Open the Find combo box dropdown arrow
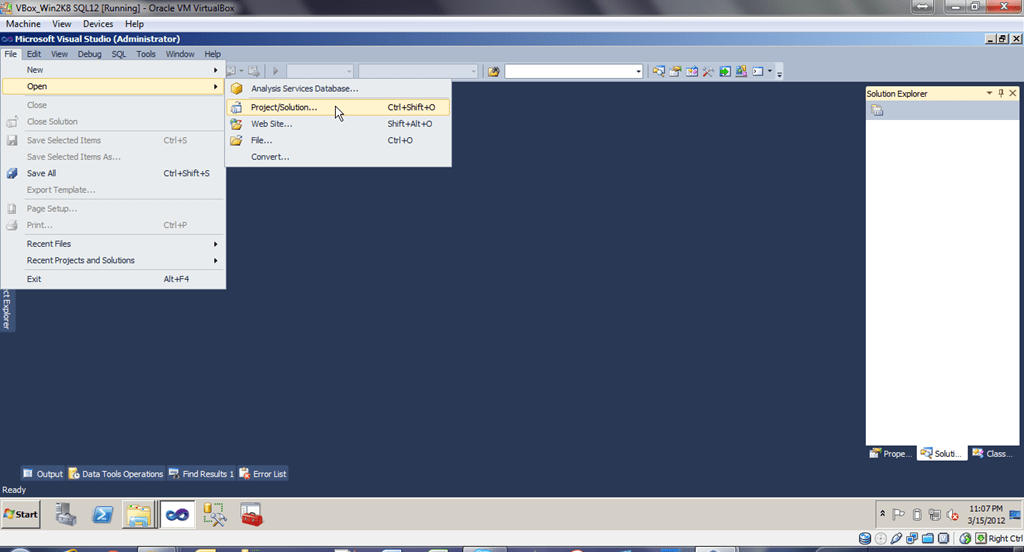This screenshot has width=1024, height=552. [x=638, y=71]
